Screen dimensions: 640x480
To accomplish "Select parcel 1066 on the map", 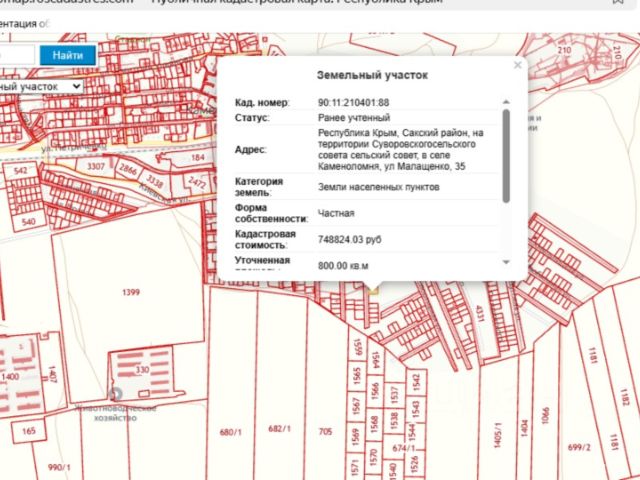I will click(x=546, y=415).
